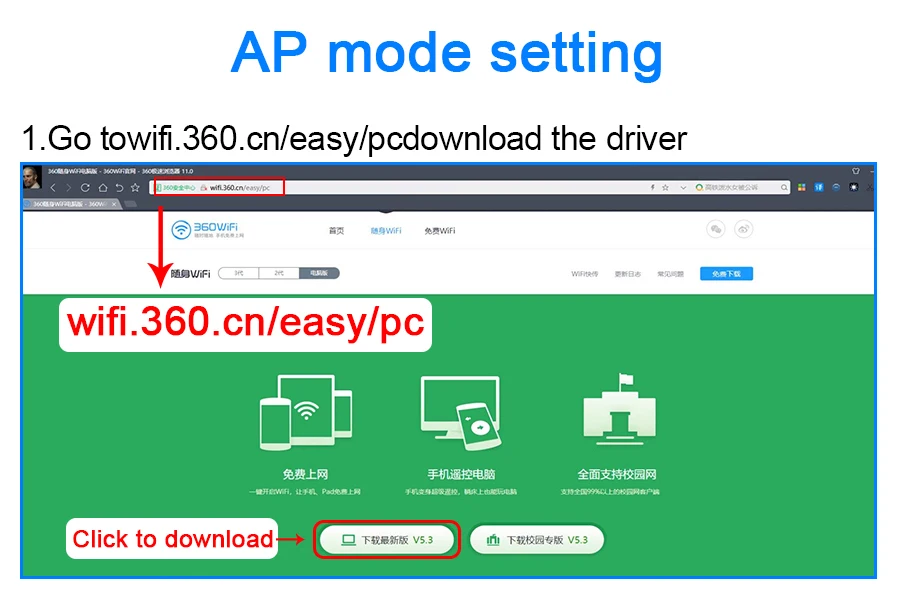Click the lightning speed-mode icon in address bar
900x606 pixels.
click(653, 188)
